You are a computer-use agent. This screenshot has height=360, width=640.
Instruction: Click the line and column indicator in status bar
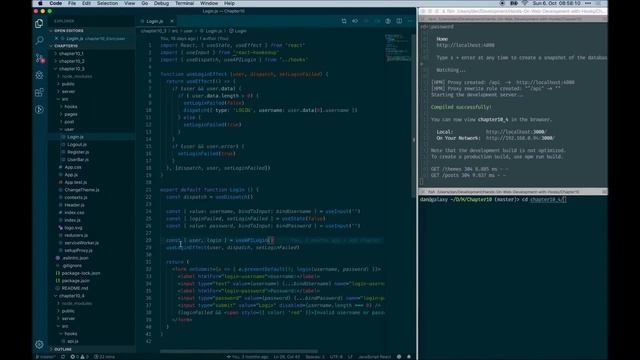click(x=287, y=357)
